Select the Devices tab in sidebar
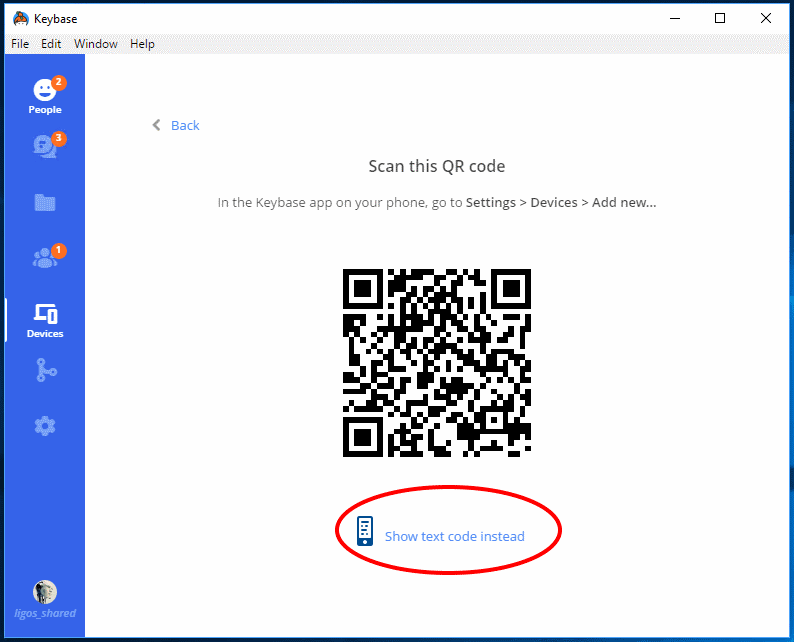The image size is (794, 642). coord(45,320)
